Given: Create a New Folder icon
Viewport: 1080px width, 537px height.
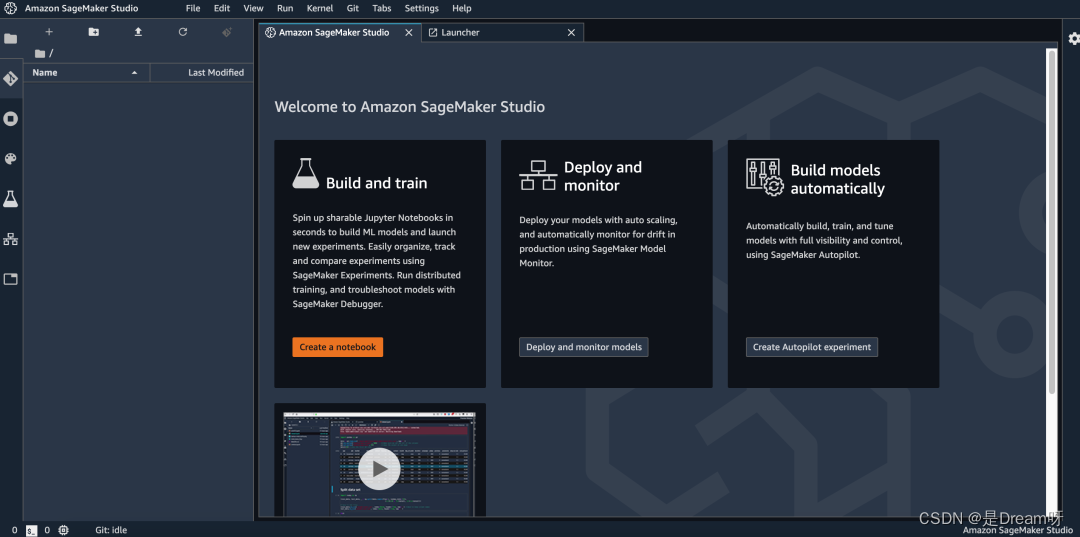Looking at the screenshot, I should point(94,32).
